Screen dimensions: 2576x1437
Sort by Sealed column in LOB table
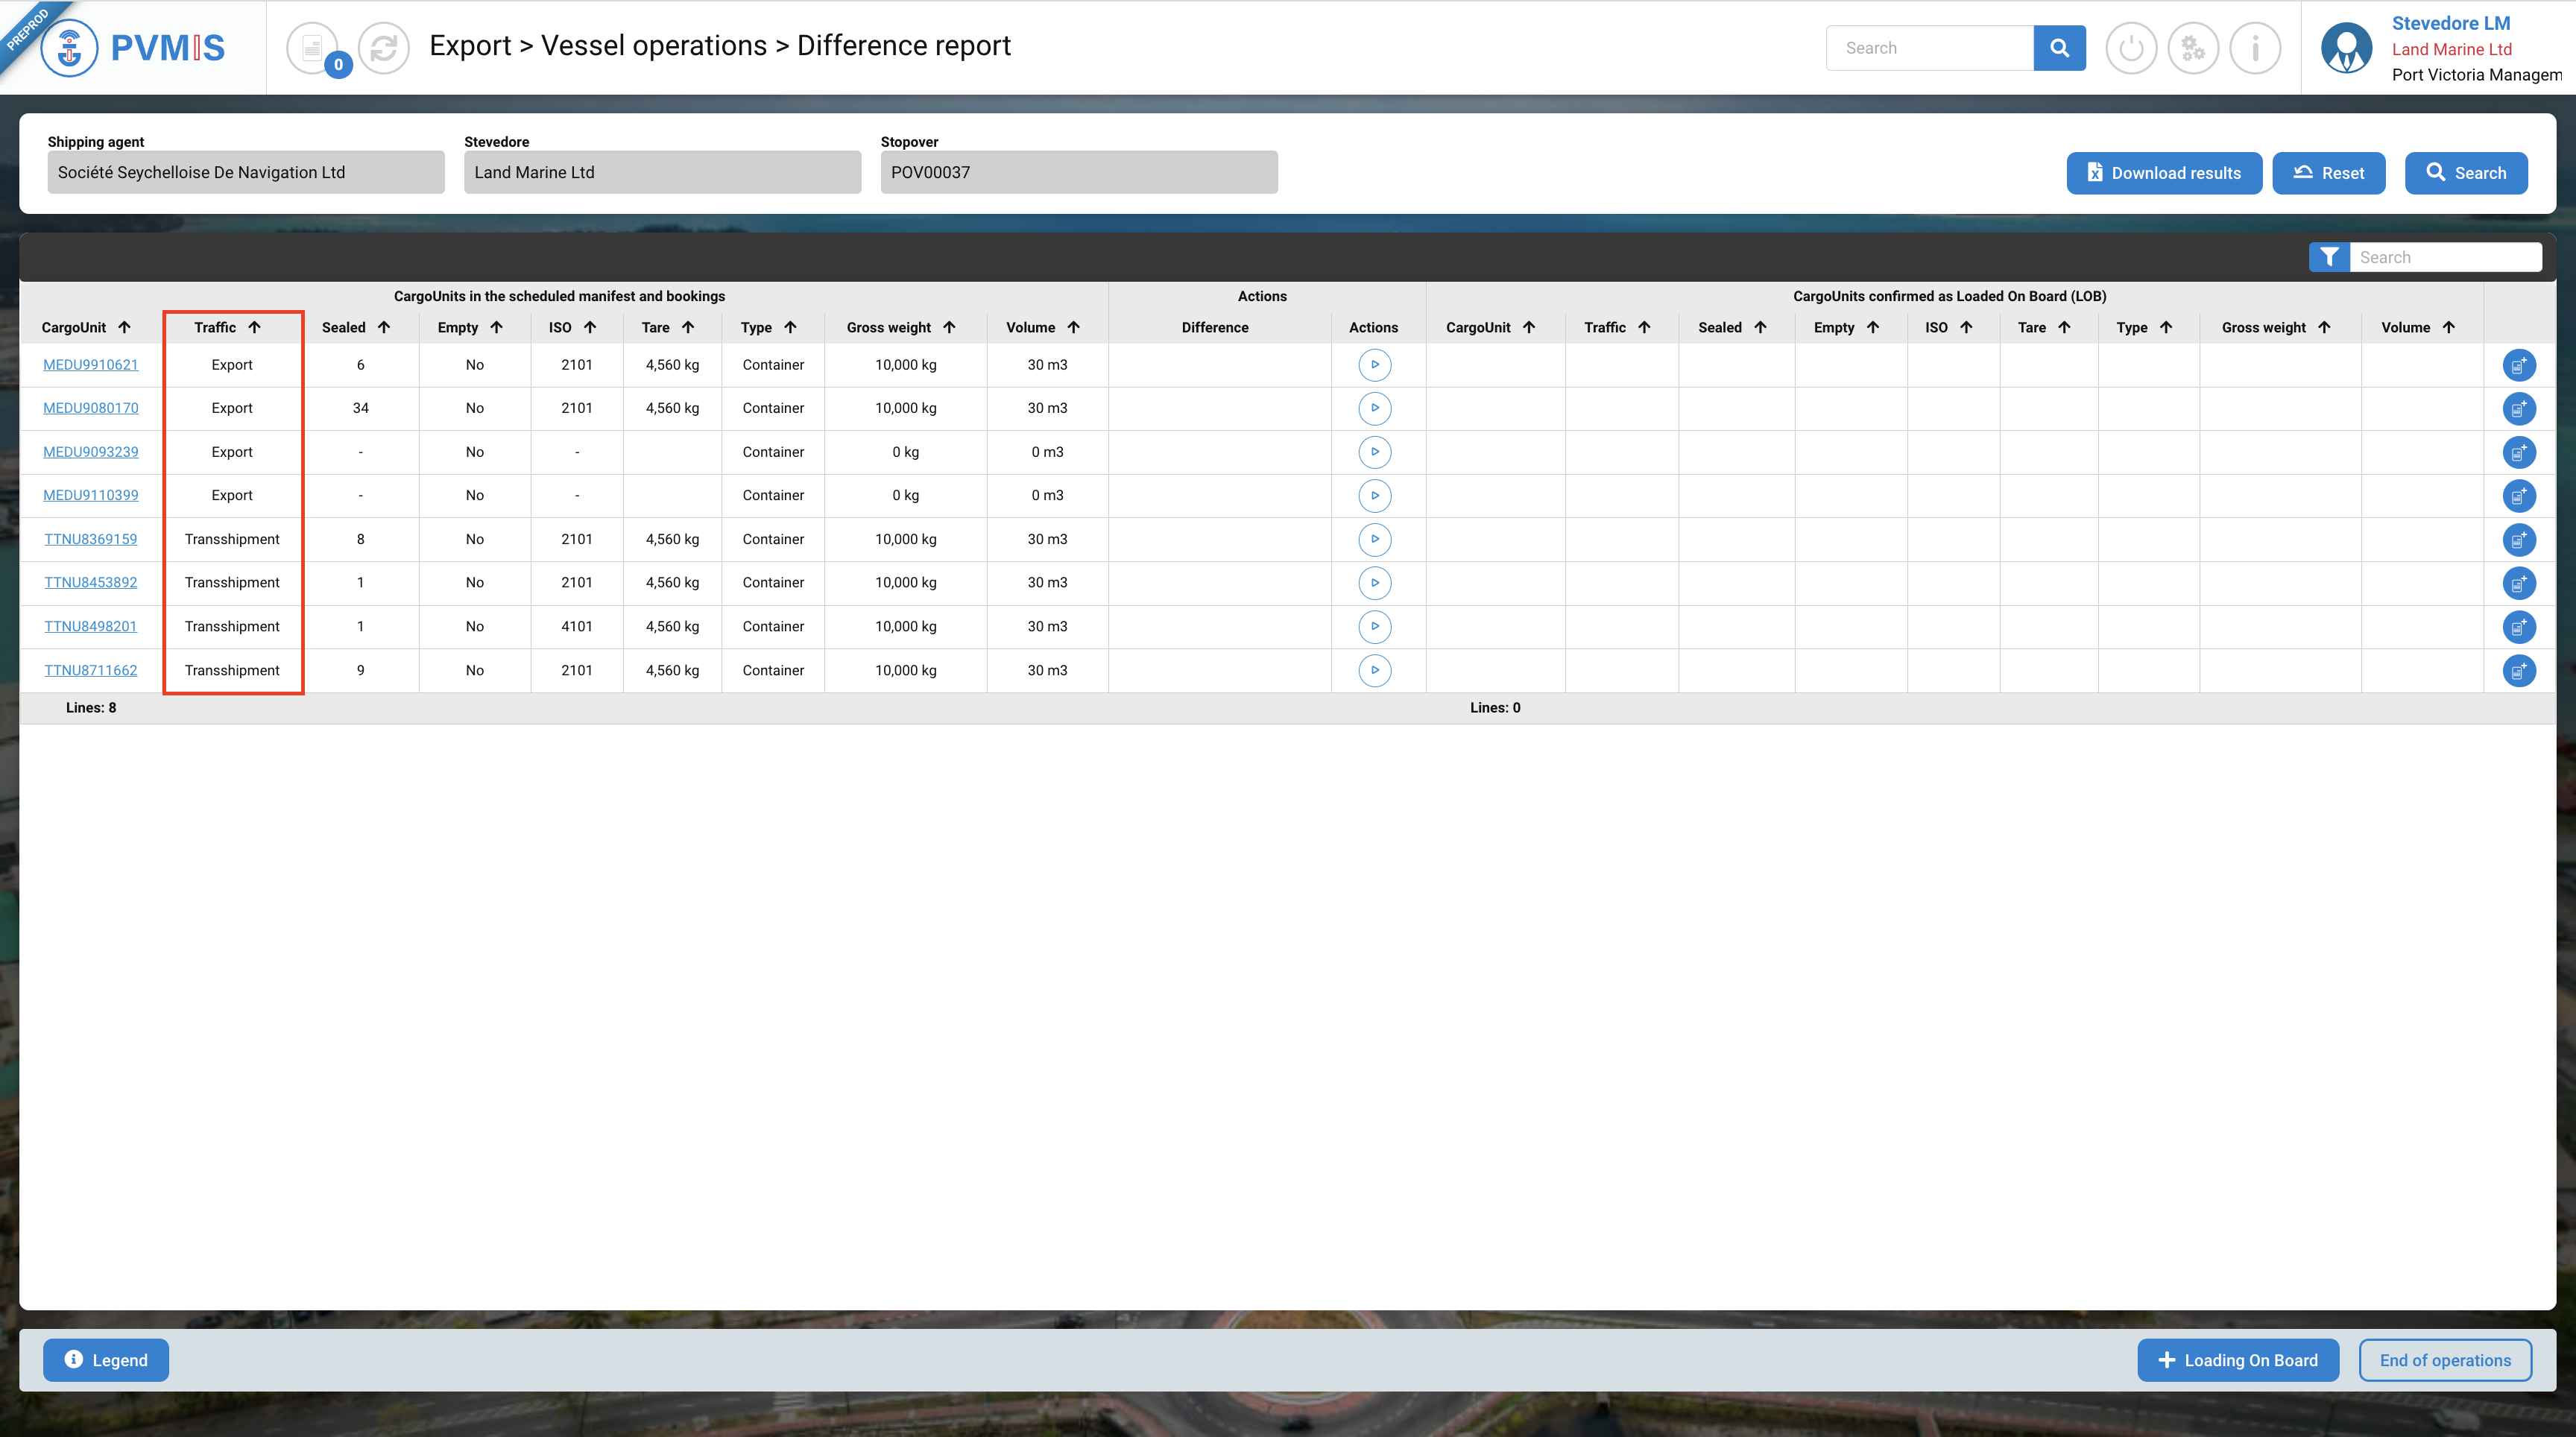[x=1760, y=327]
